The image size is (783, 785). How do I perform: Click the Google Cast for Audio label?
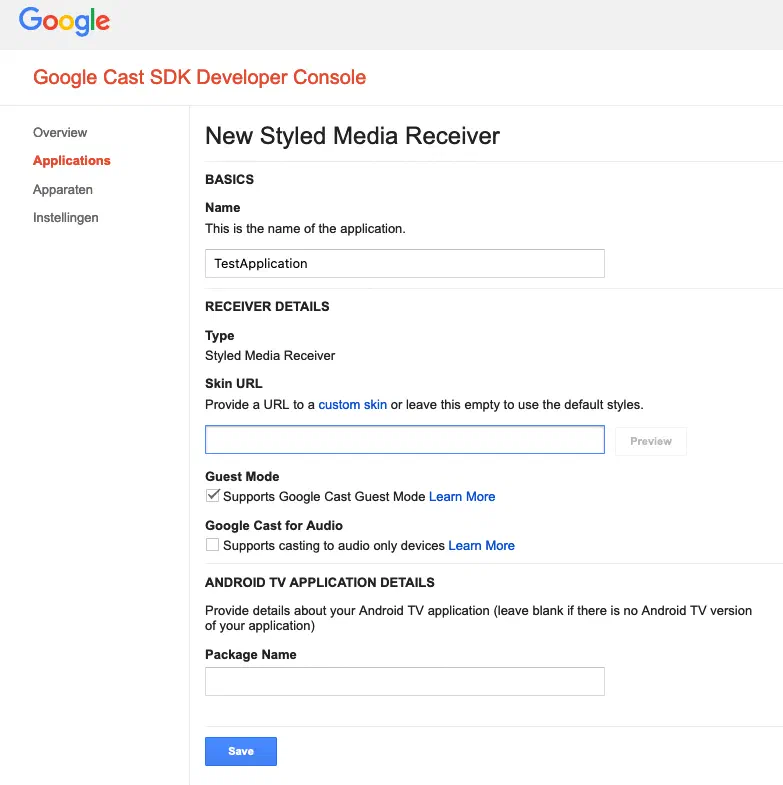click(x=274, y=525)
